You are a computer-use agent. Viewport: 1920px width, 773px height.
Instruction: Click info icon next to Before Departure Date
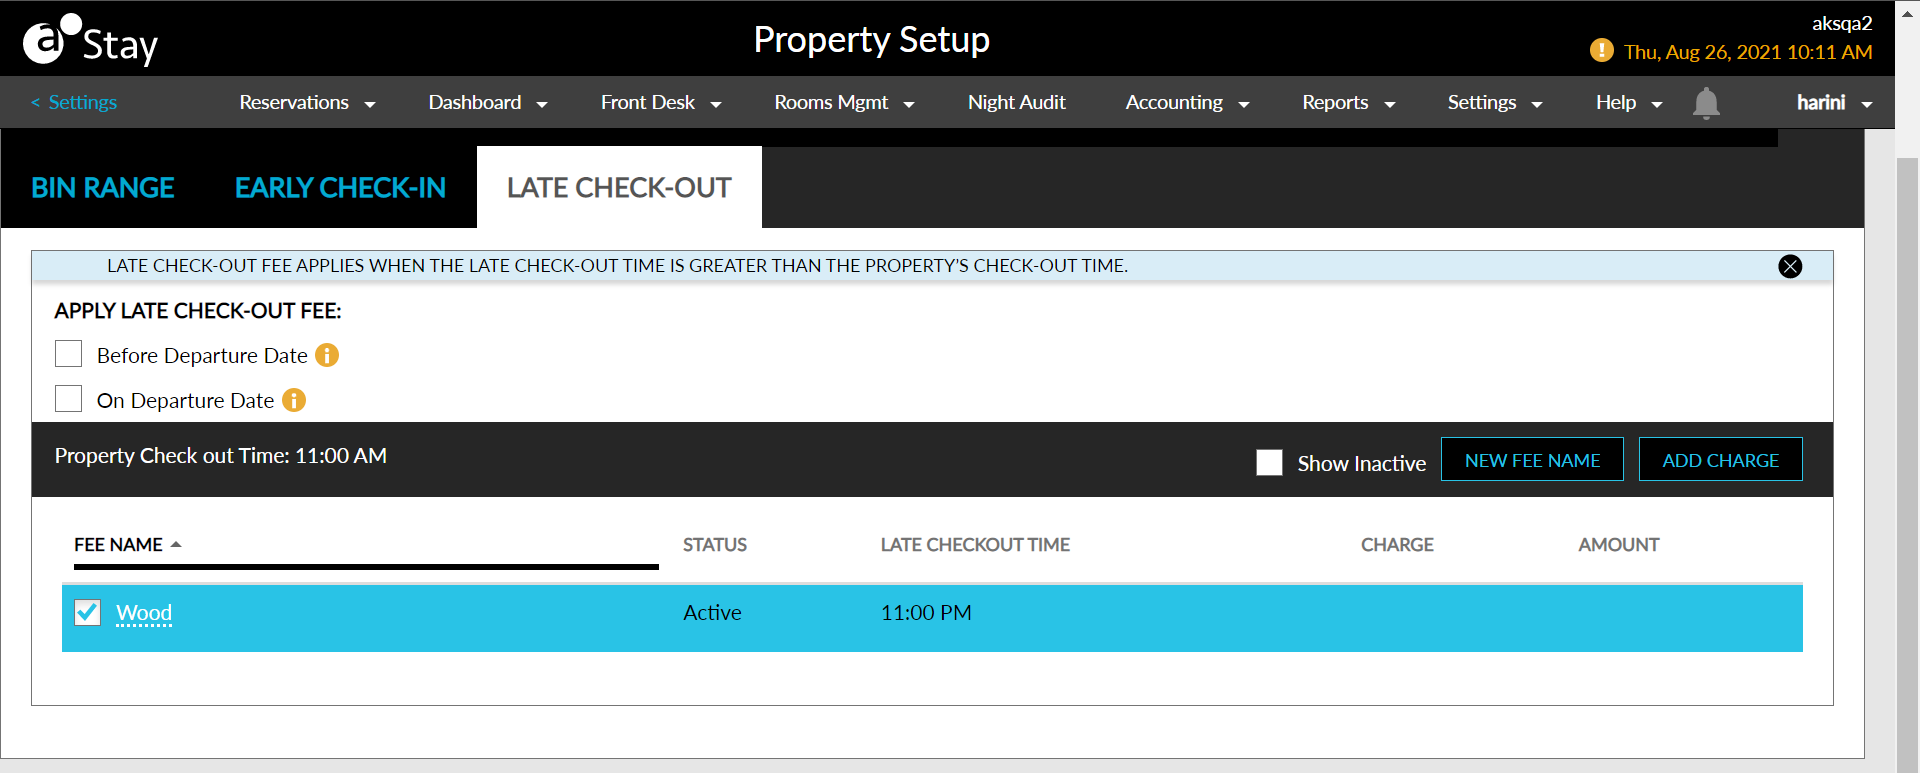[x=327, y=355]
